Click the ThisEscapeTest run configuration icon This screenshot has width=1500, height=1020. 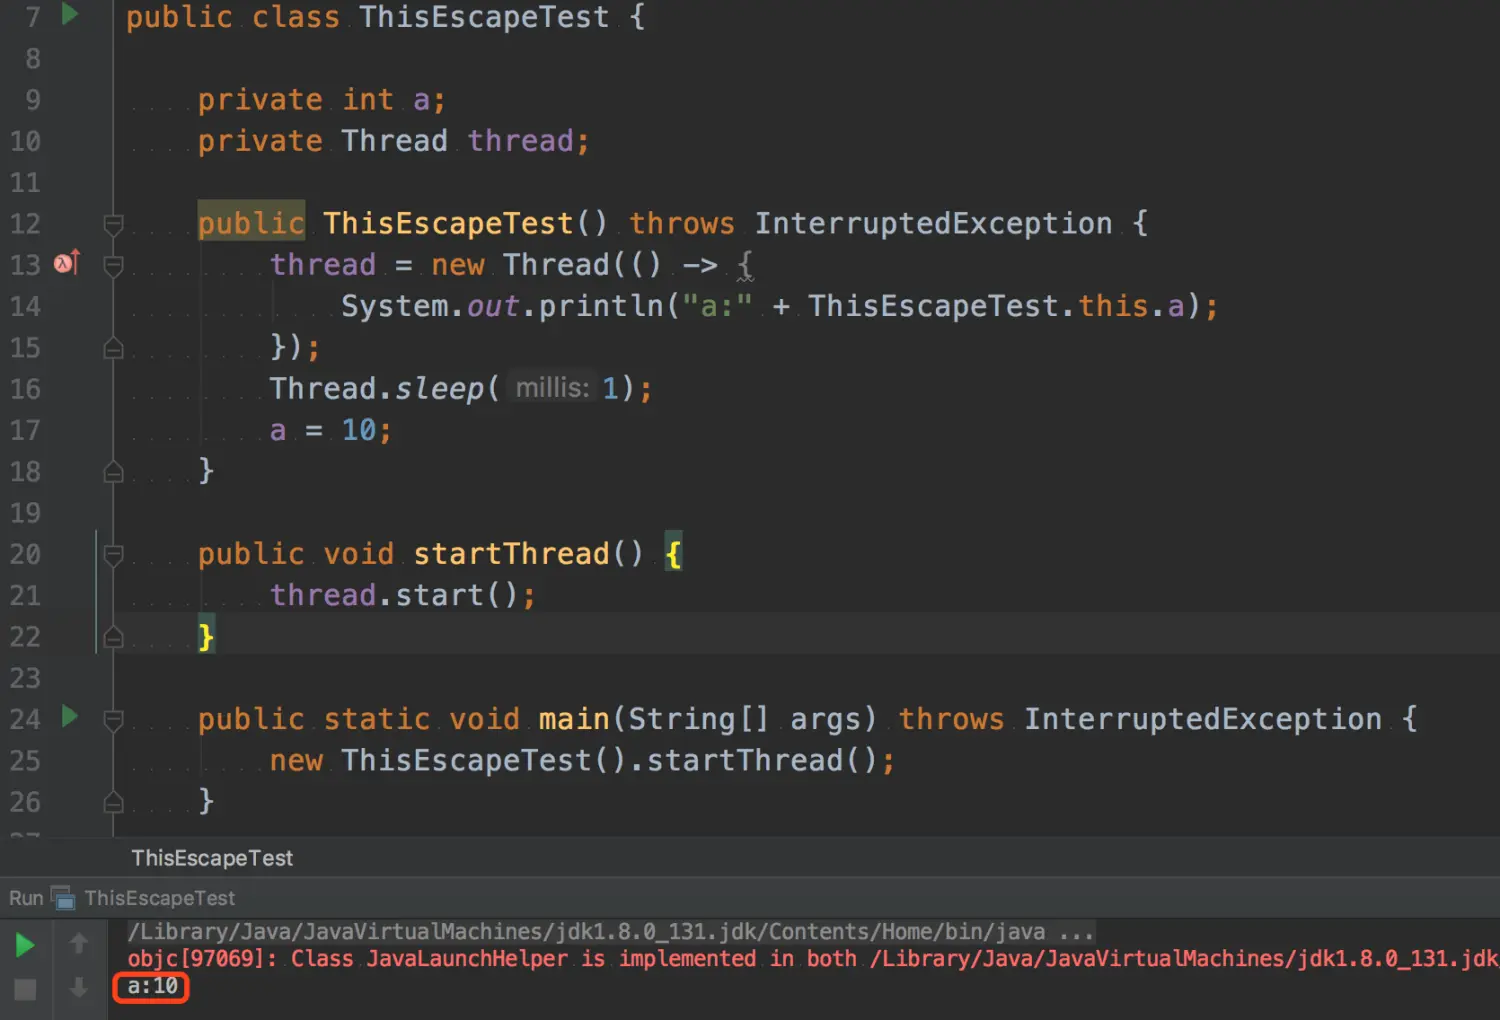pos(63,898)
